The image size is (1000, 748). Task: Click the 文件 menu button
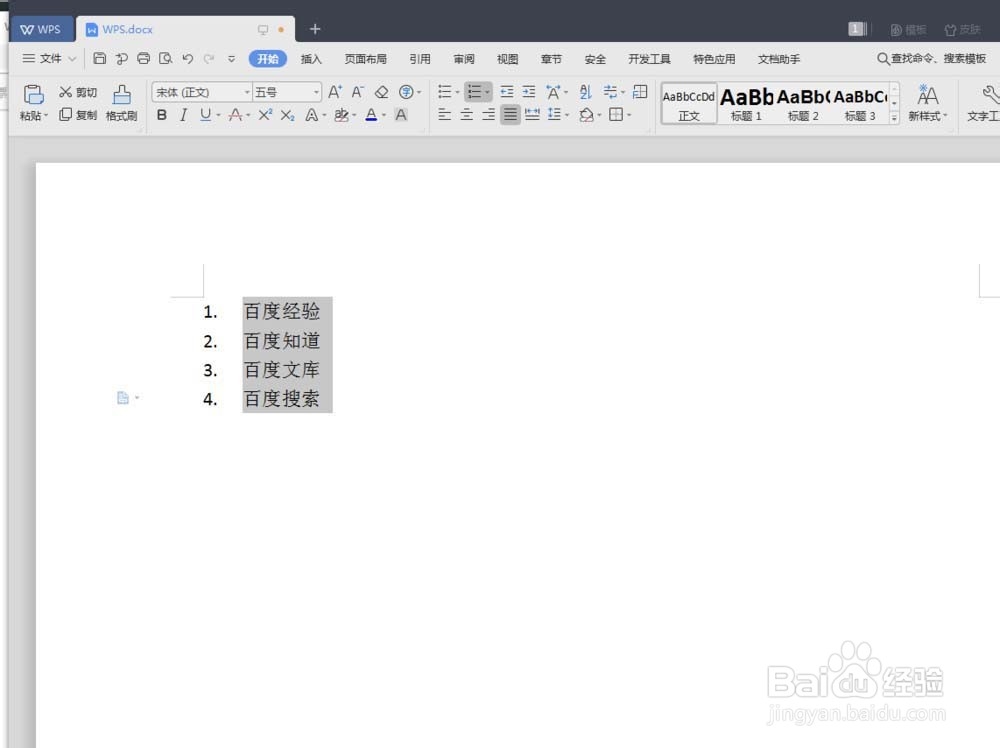[x=49, y=59]
